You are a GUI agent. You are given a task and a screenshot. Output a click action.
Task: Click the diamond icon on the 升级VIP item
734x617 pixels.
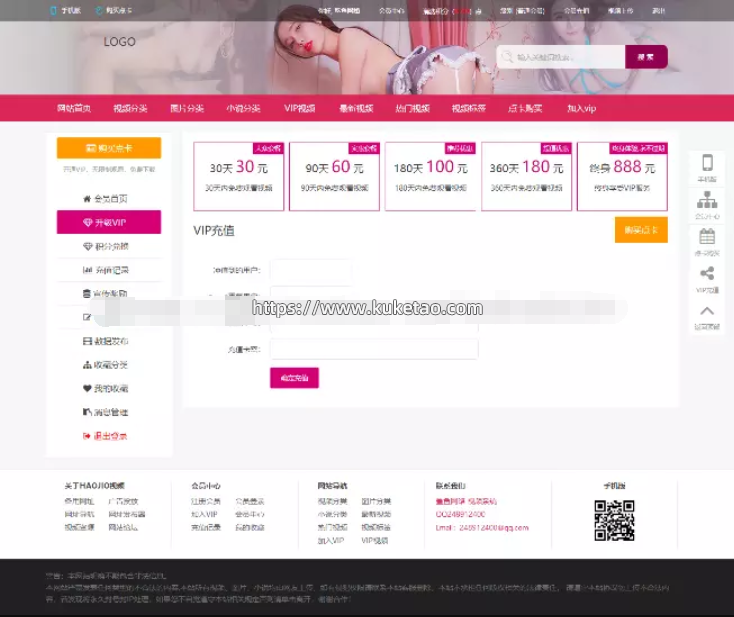pyautogui.click(x=88, y=222)
